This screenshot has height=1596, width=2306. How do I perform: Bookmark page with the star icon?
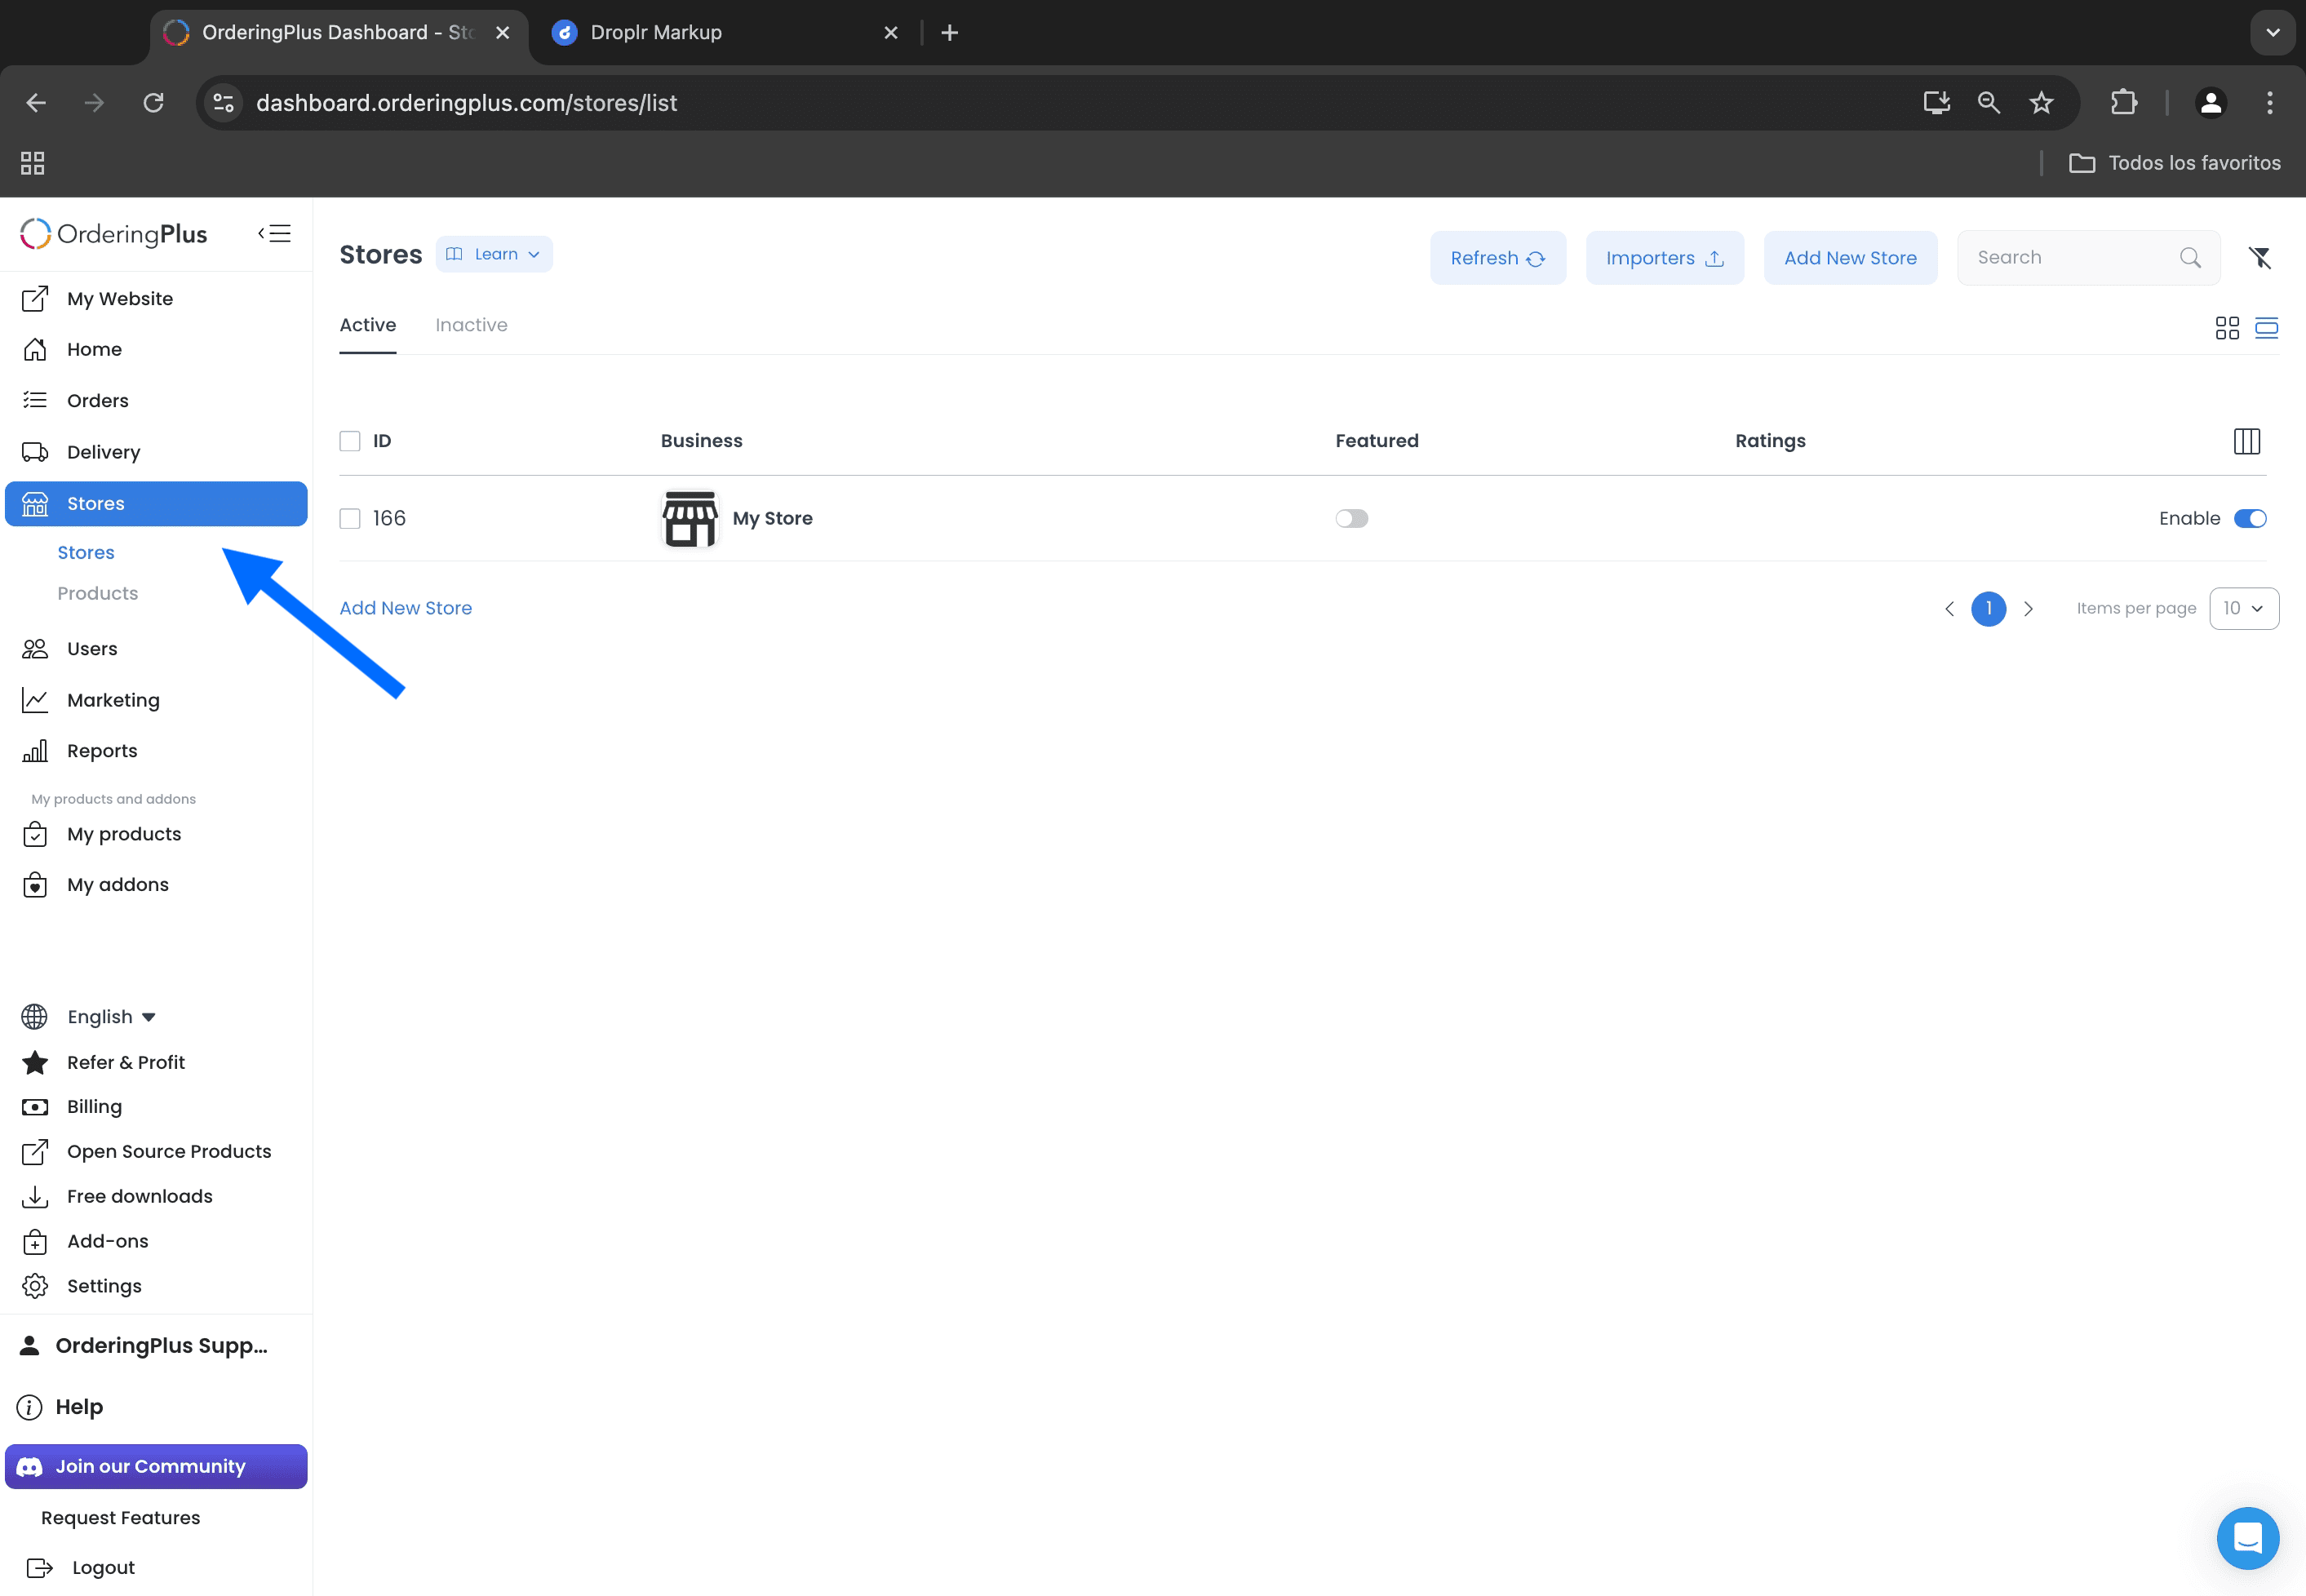click(2040, 103)
